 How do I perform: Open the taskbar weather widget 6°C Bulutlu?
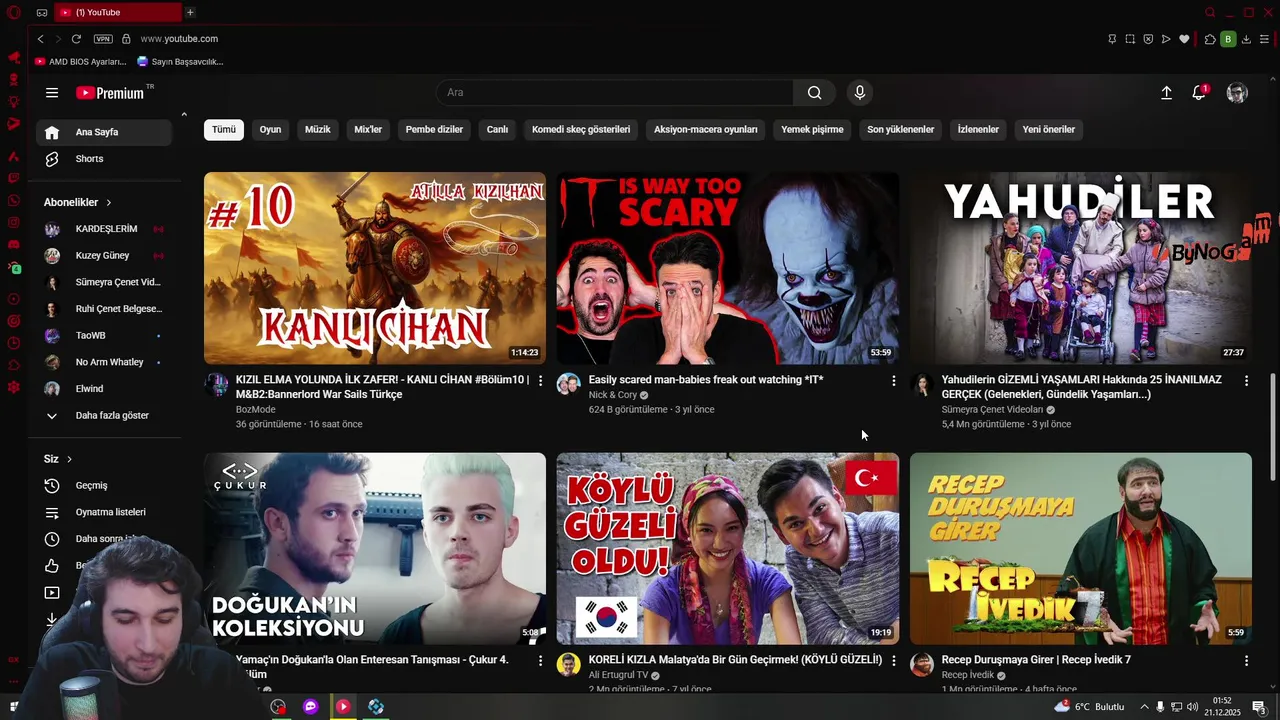(1089, 707)
